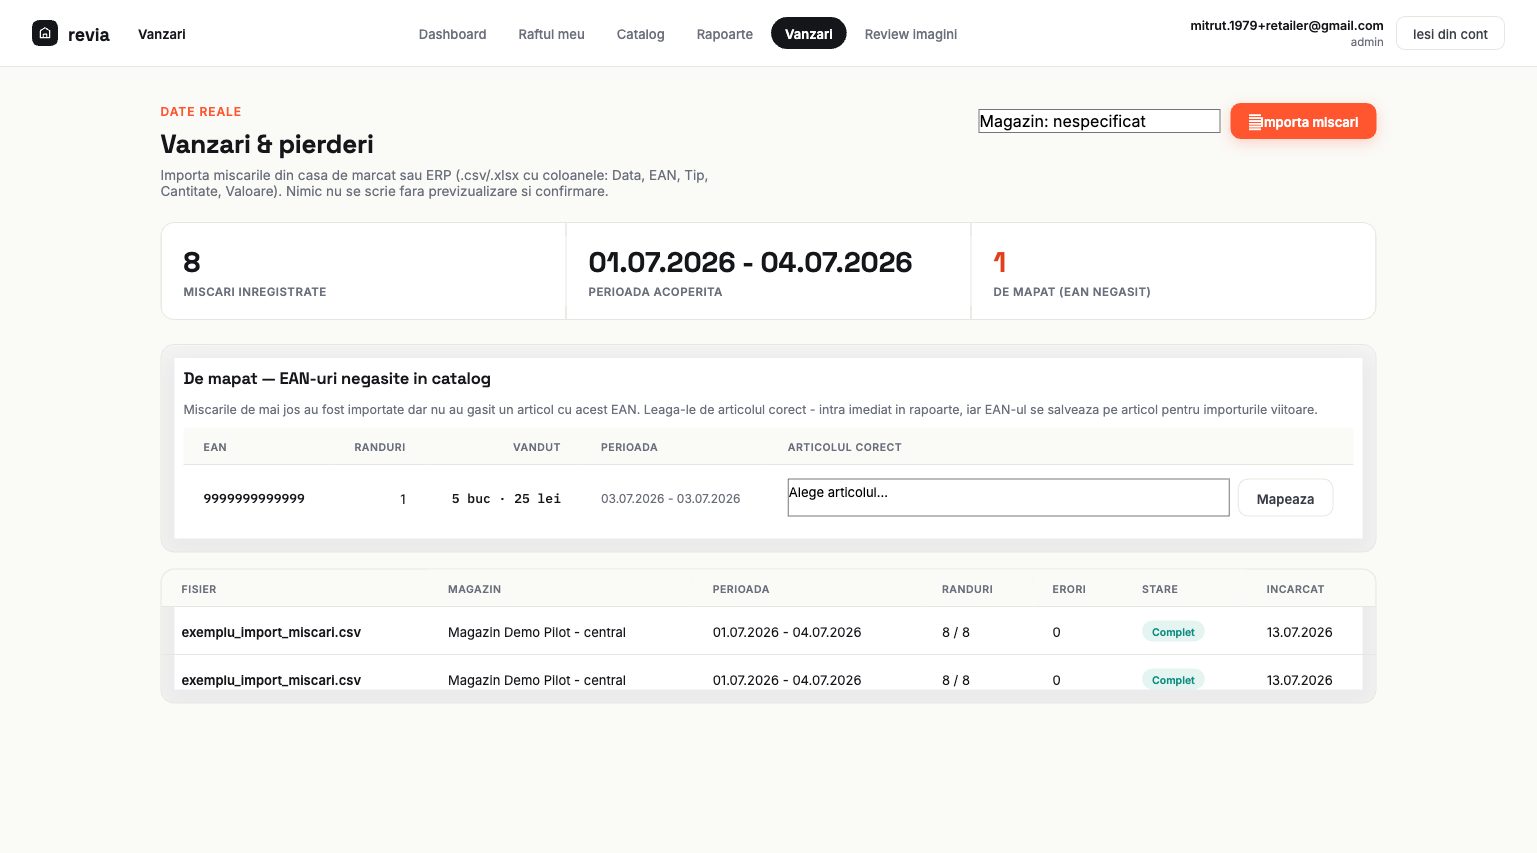Click the revia home logo icon
Viewport: 1537px width, 853px height.
[x=45, y=33]
